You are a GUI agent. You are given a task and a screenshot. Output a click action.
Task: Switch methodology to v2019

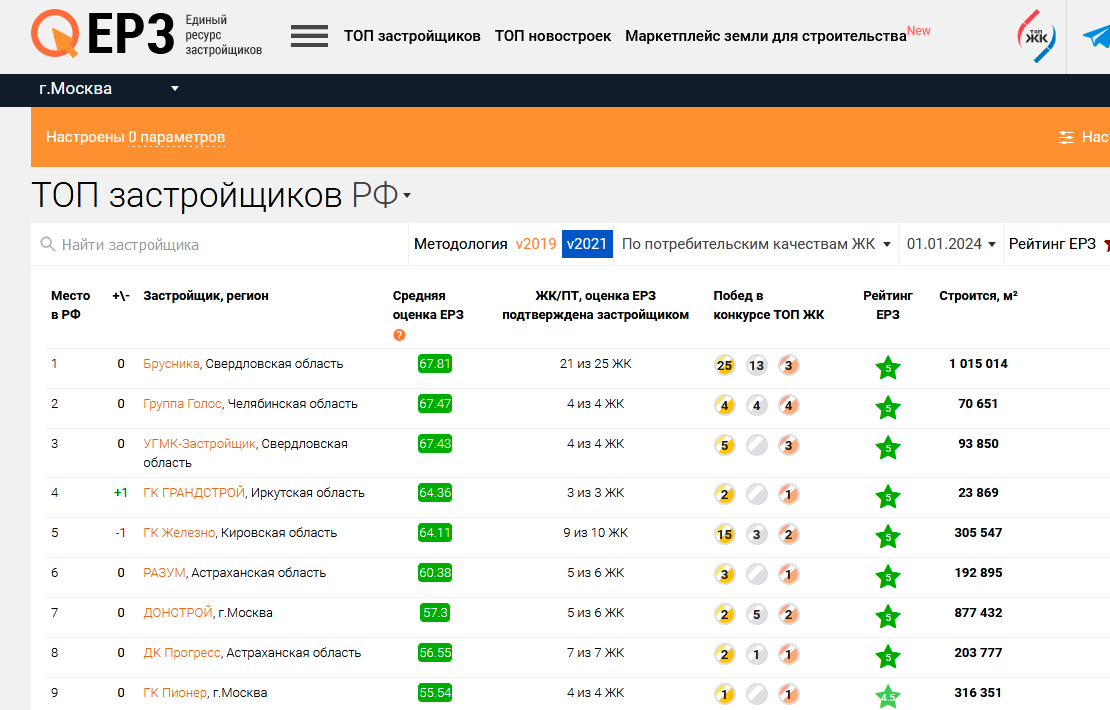pyautogui.click(x=535, y=244)
